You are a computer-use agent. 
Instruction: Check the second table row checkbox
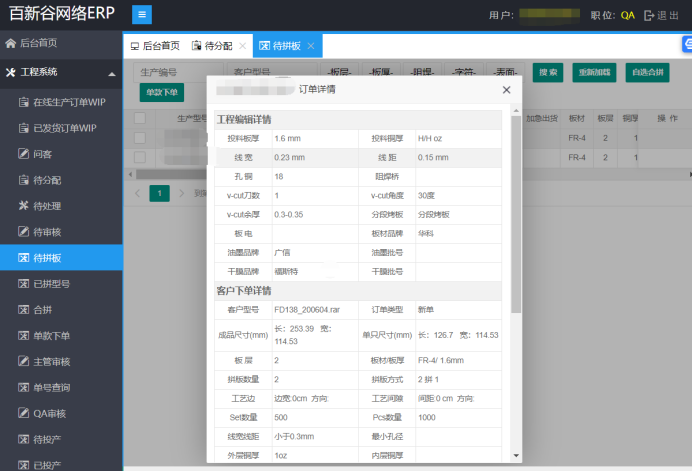coord(140,158)
